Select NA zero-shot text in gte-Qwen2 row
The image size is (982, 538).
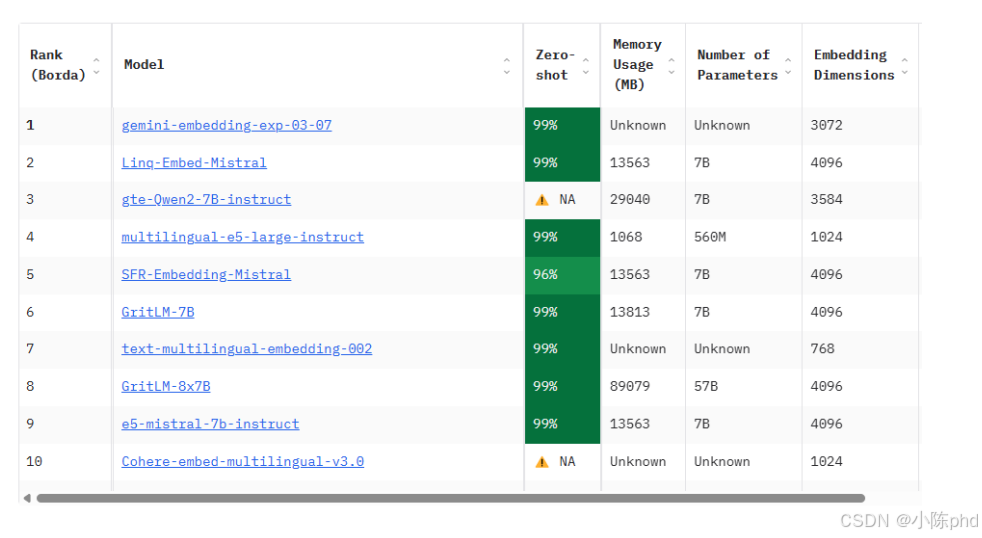point(567,199)
